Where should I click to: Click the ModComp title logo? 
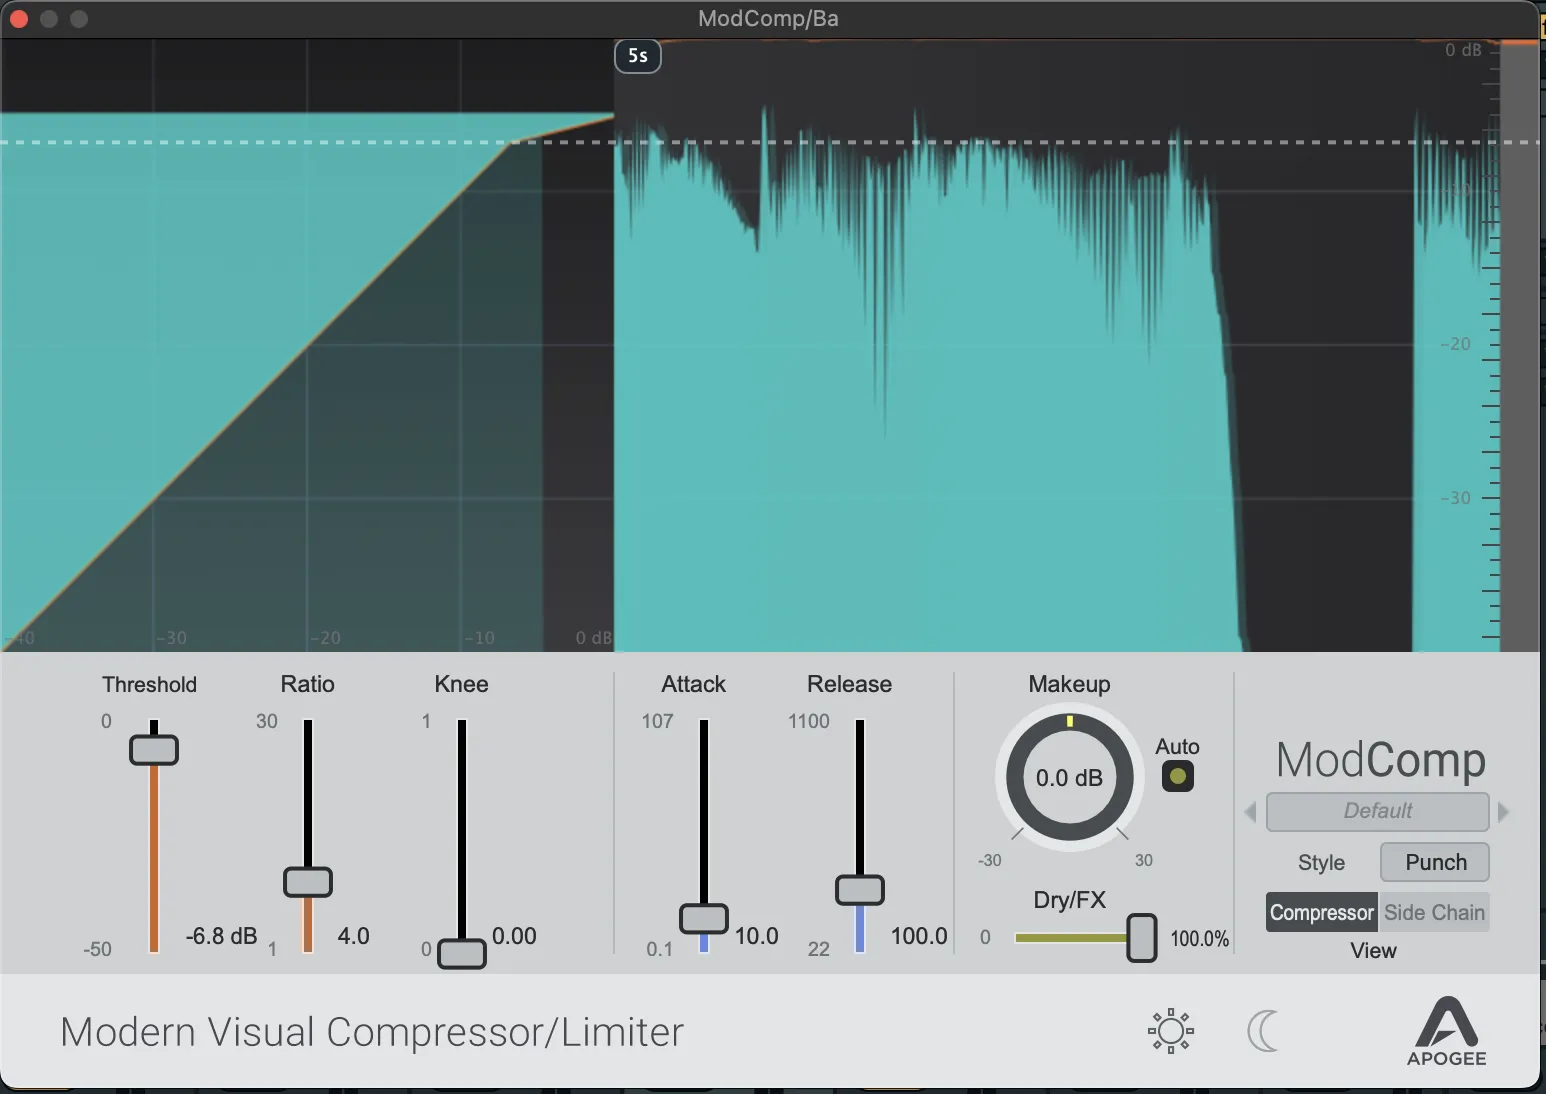click(x=1380, y=760)
